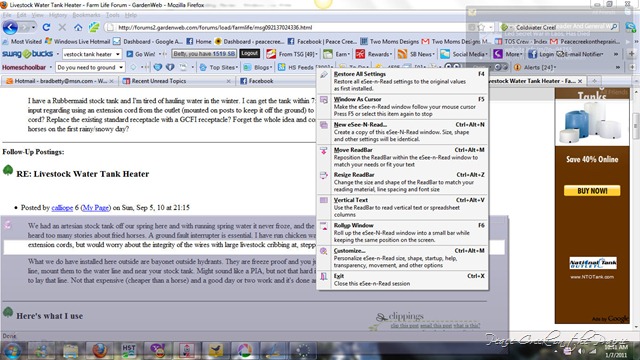Choose Window As Cursor menu item
The image size is (640, 360).
[402, 106]
